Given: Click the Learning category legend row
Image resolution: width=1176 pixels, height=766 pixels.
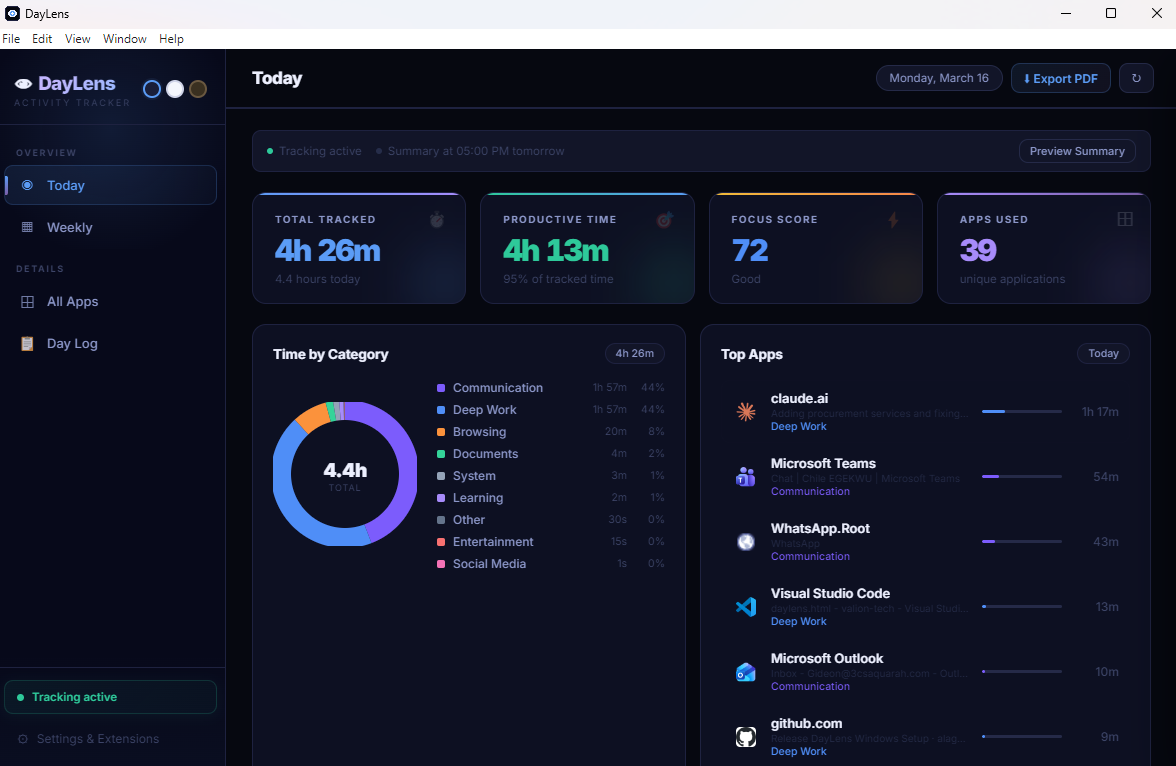Looking at the screenshot, I should (x=550, y=498).
